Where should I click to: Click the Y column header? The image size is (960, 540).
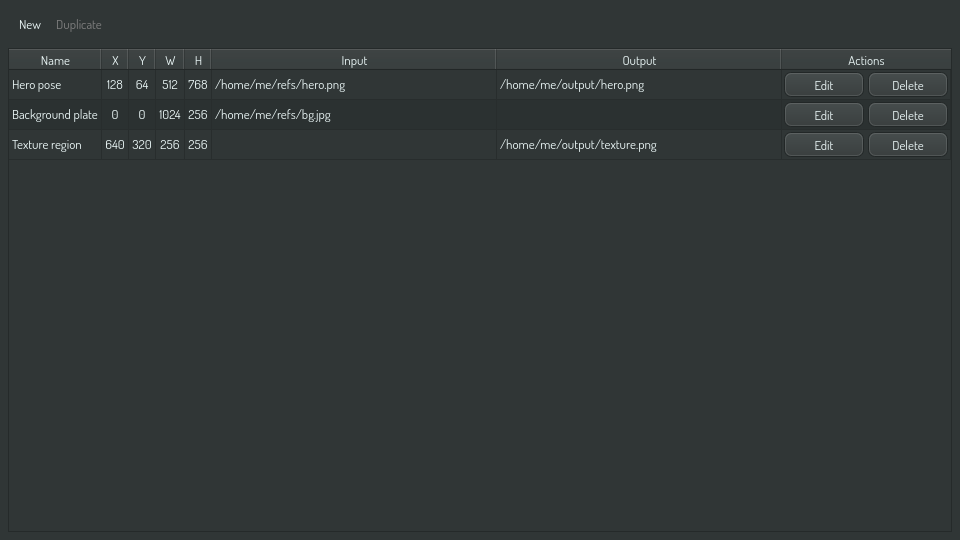142,60
